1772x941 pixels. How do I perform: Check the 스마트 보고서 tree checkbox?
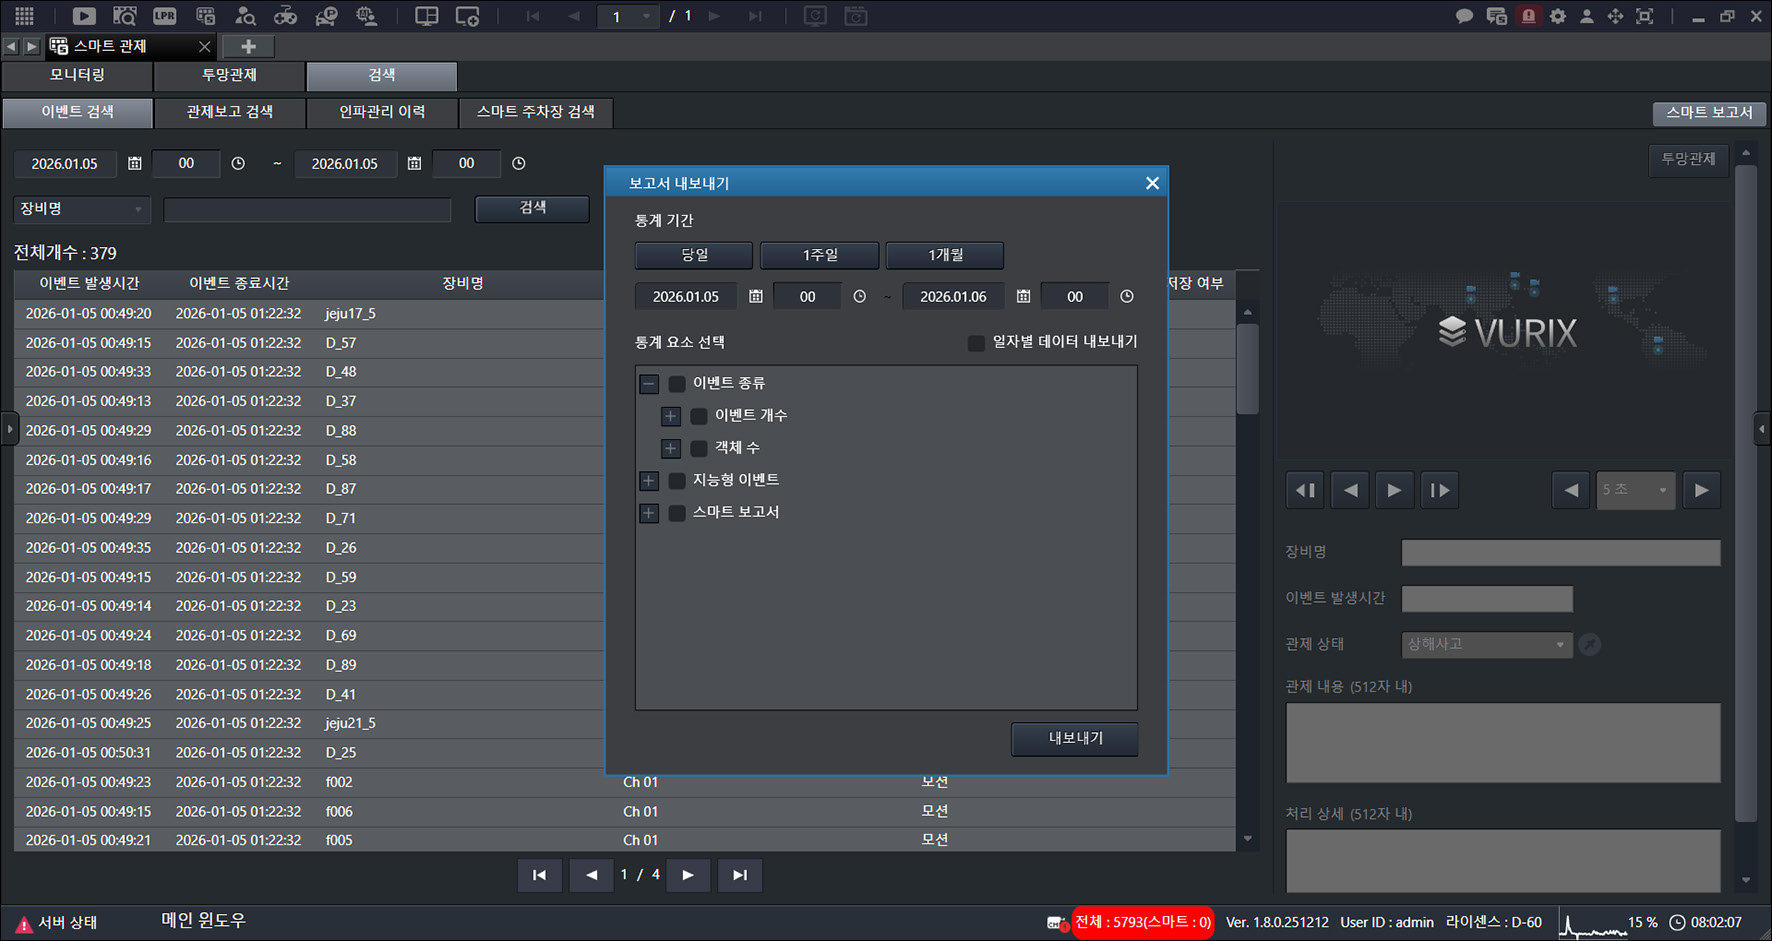click(677, 513)
